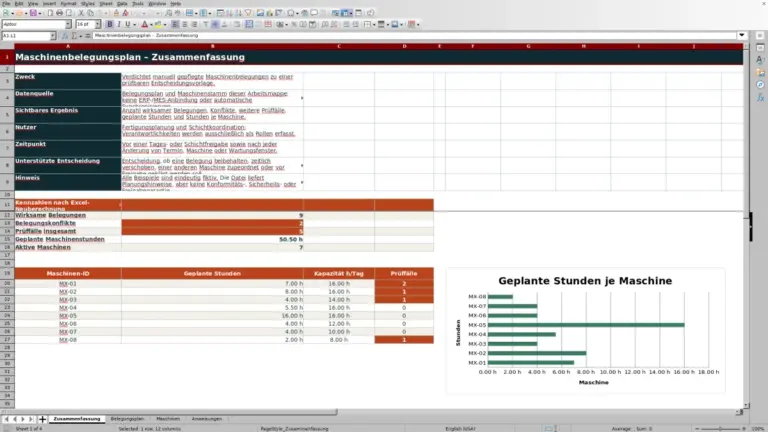Click the Kapazität h/Tag column header cell

point(338,274)
